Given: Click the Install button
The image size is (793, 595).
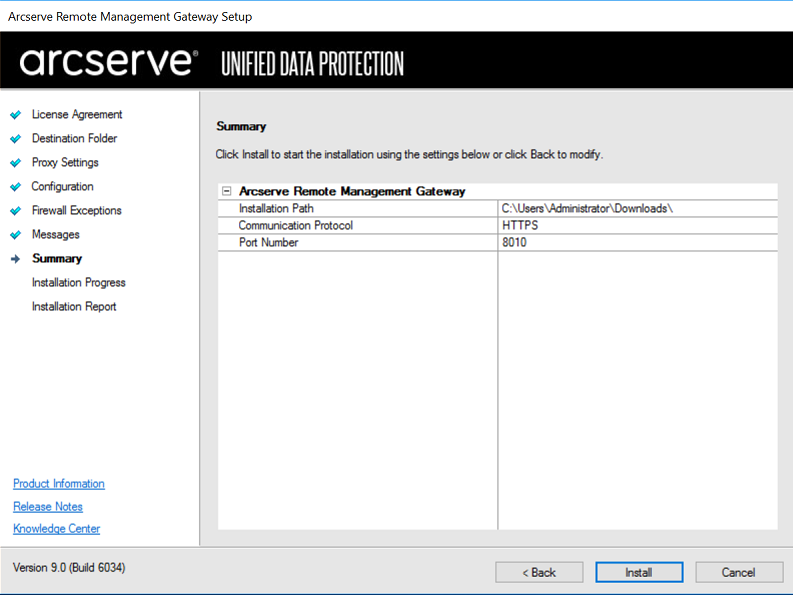Looking at the screenshot, I should 639,572.
